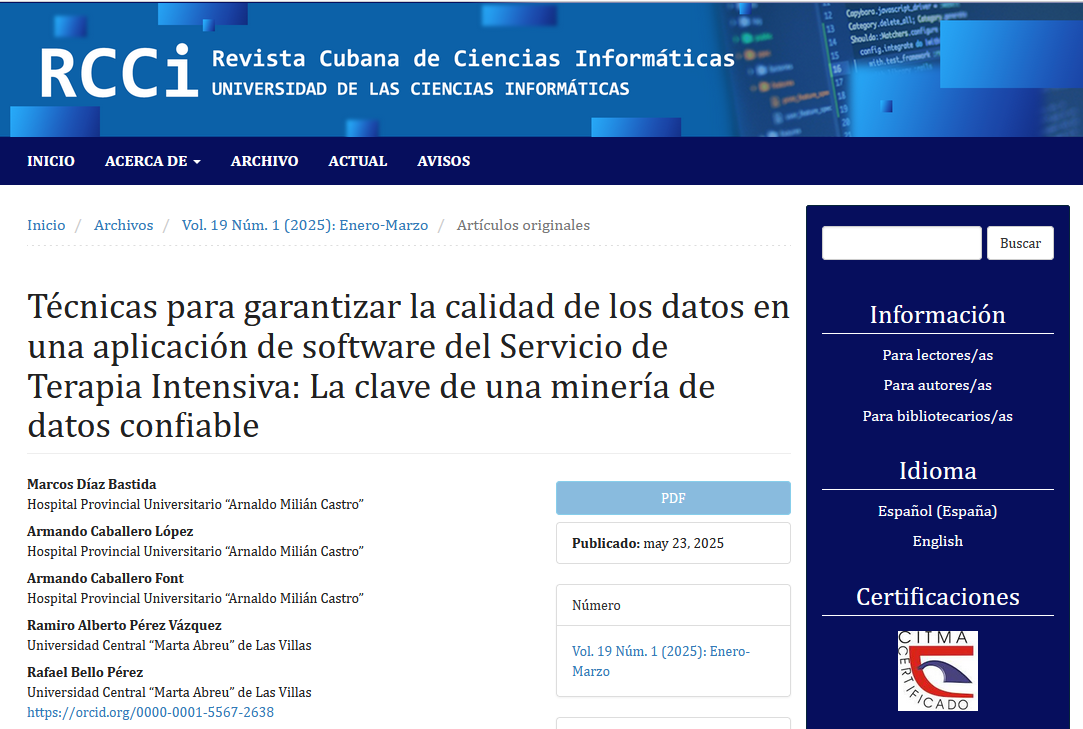The width and height of the screenshot is (1083, 729).
Task: Expand the ACERCA DE dropdown menu
Action: tap(152, 161)
